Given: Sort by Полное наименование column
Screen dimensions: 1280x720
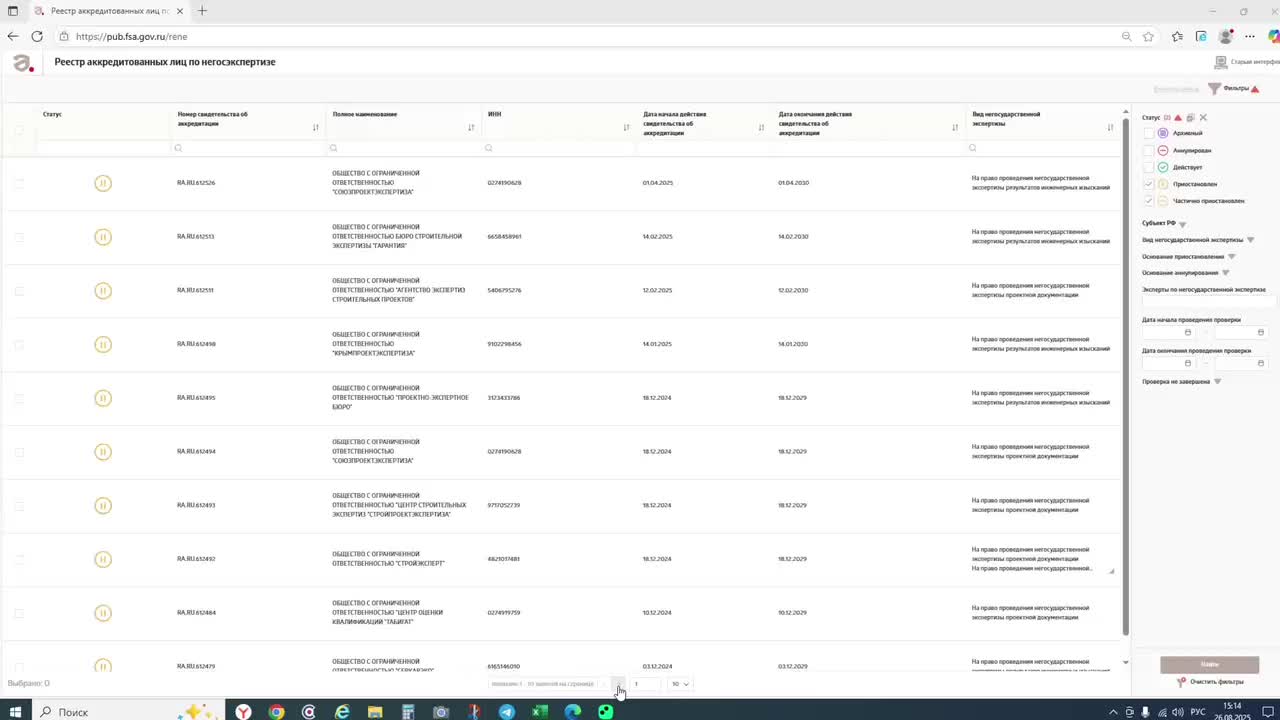Looking at the screenshot, I should pos(471,128).
